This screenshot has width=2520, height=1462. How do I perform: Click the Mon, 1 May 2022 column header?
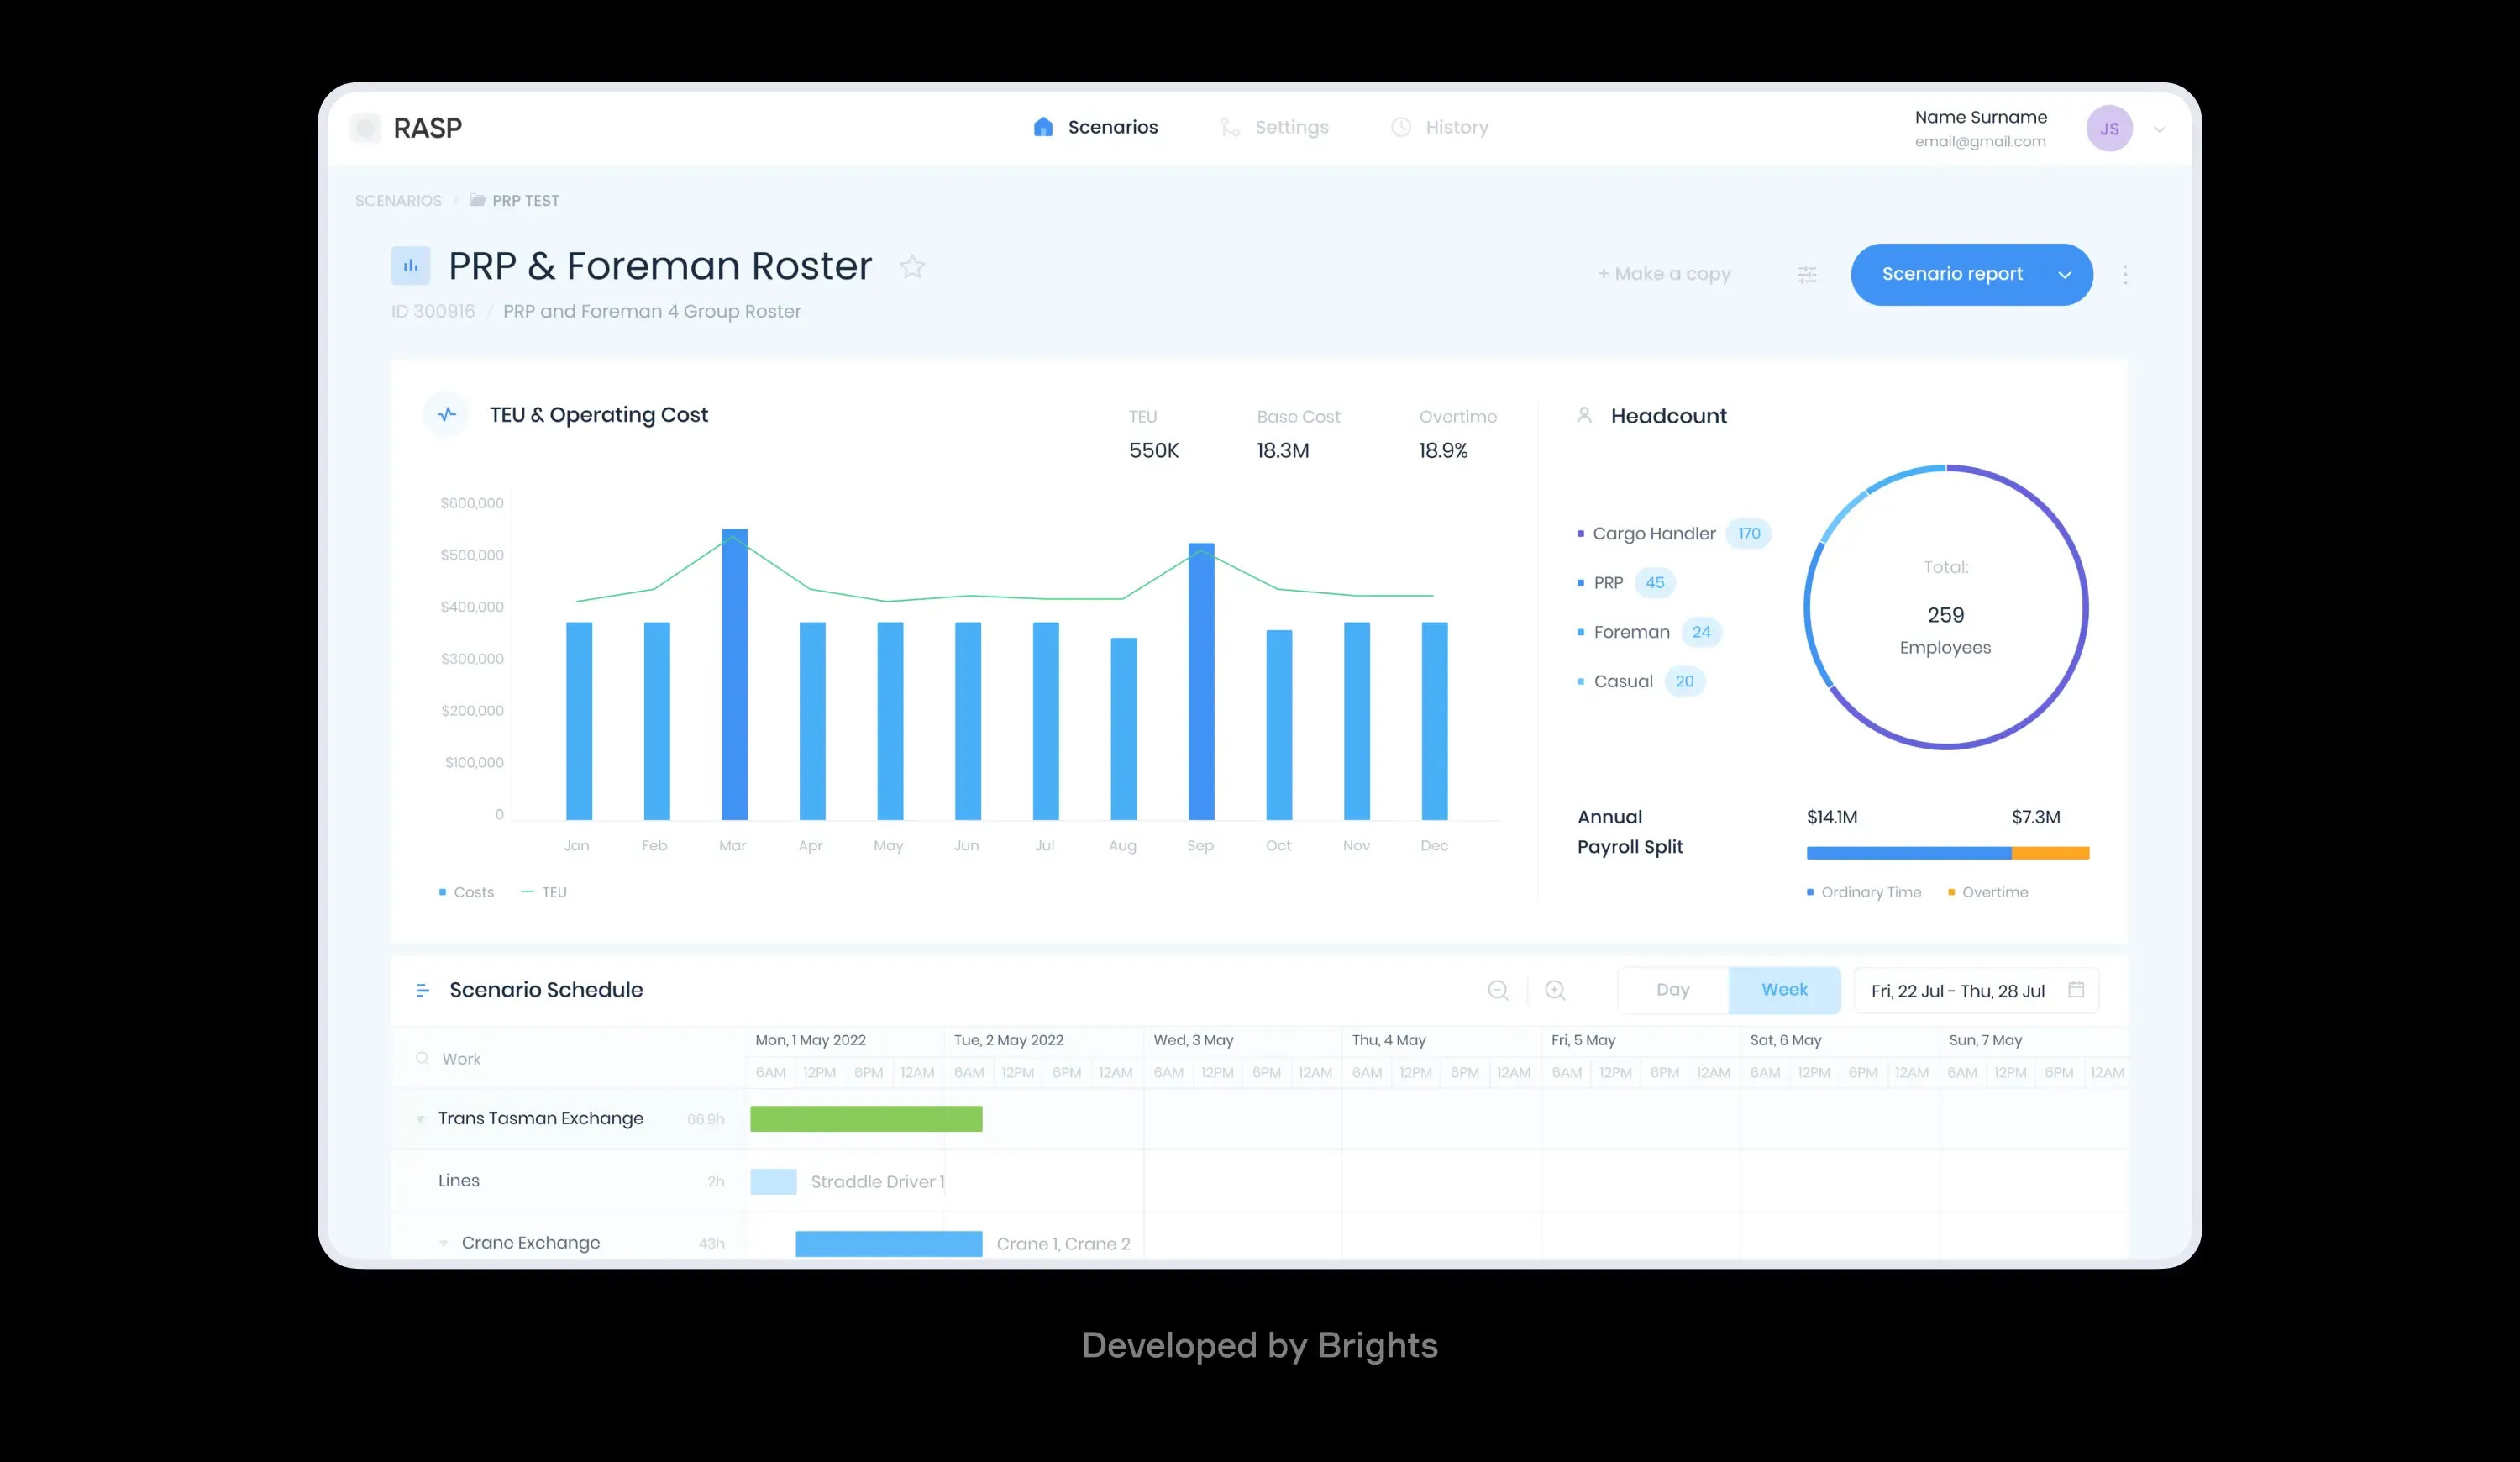pos(810,1040)
